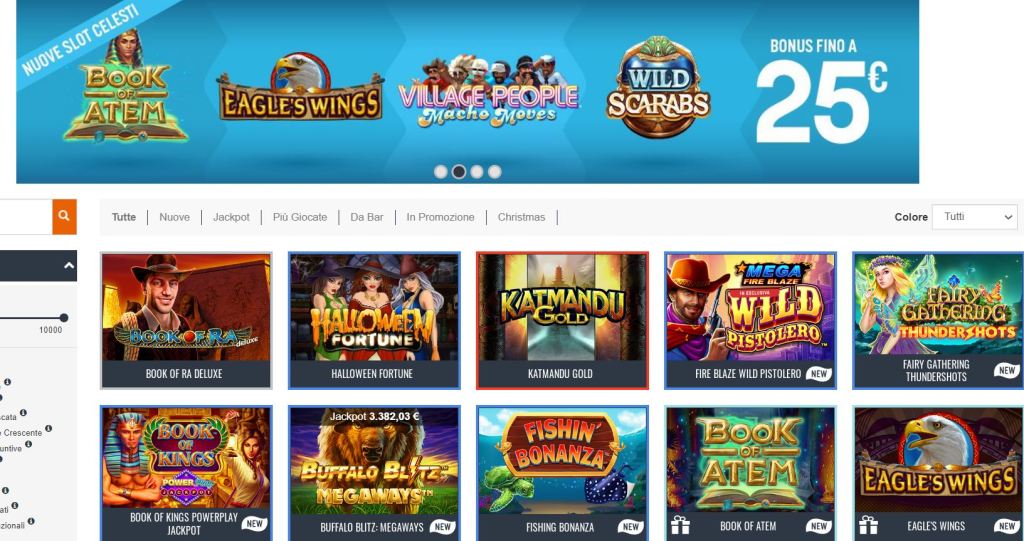Click the gift icon on Eagle's Wings
1024x541 pixels.
(868, 525)
